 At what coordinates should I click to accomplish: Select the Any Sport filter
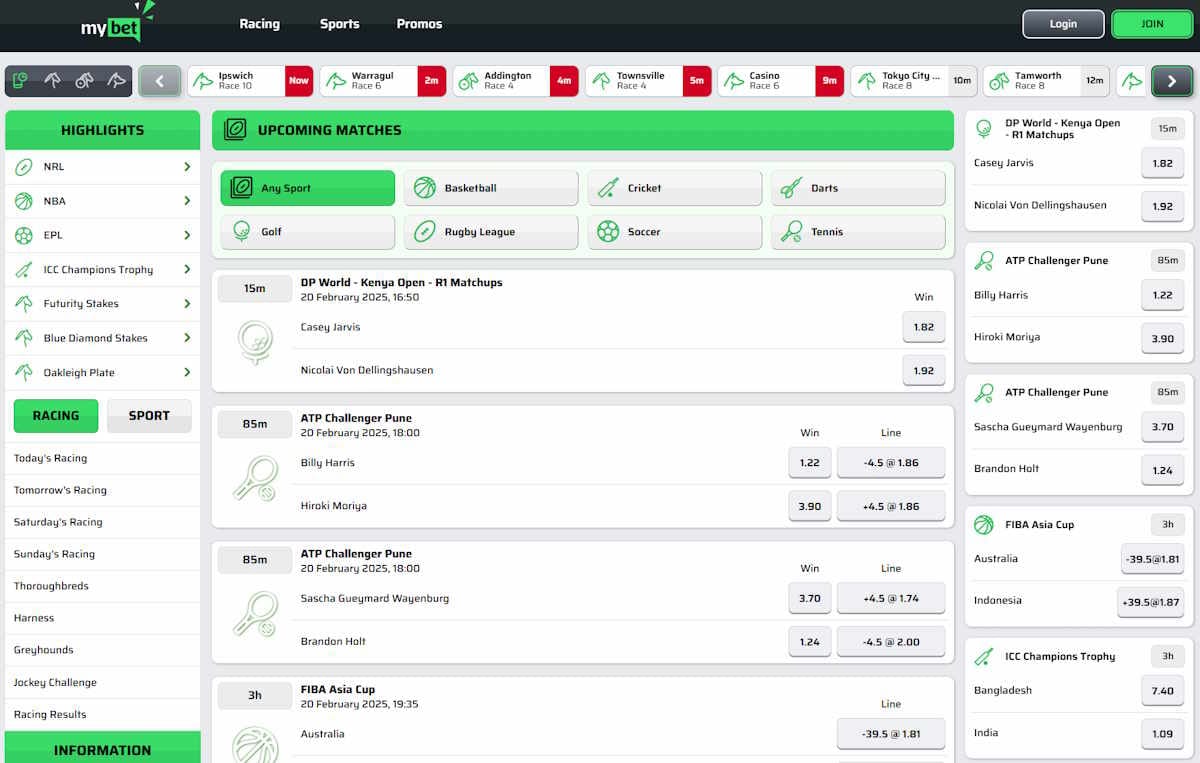click(308, 188)
